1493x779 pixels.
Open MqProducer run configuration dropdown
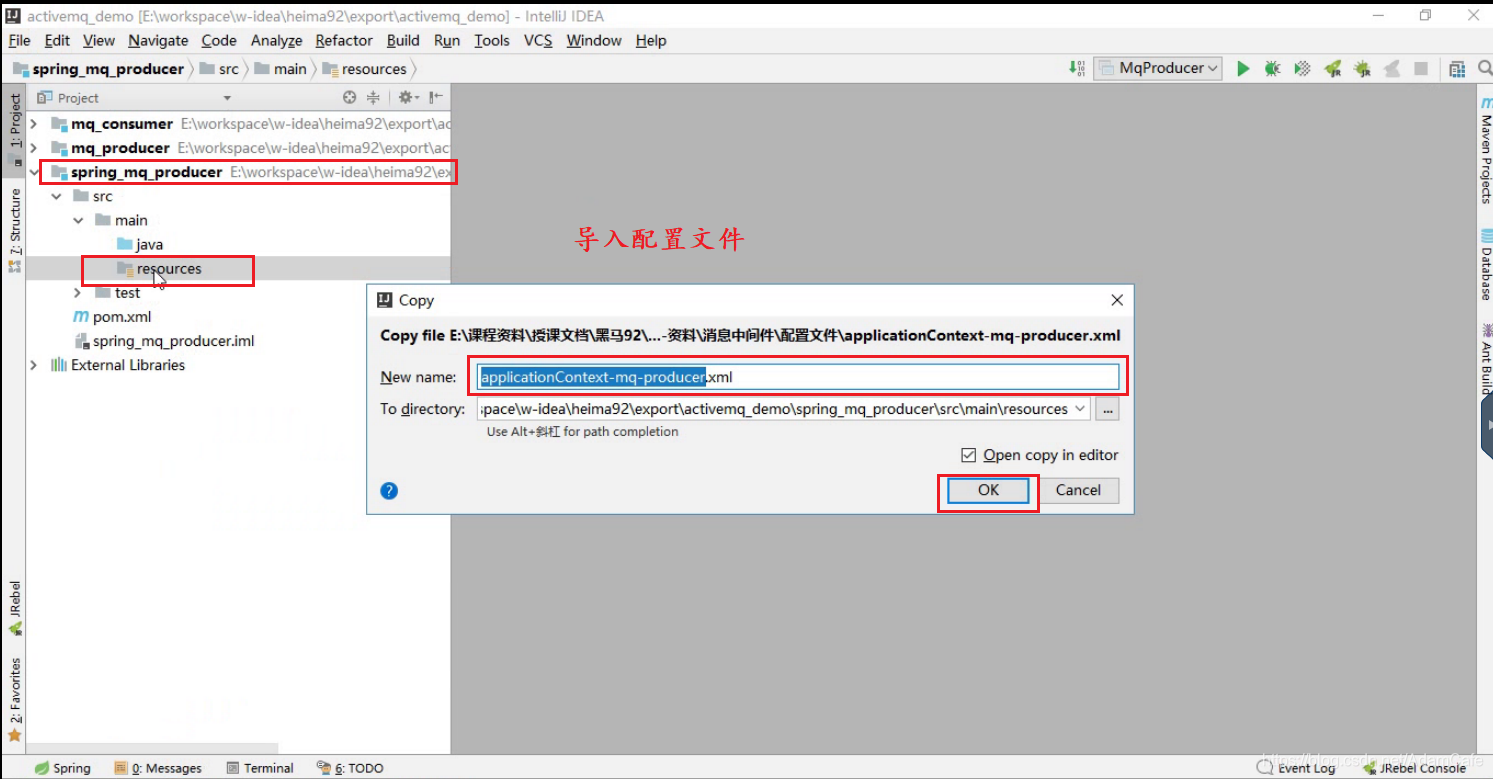pyautogui.click(x=1159, y=68)
